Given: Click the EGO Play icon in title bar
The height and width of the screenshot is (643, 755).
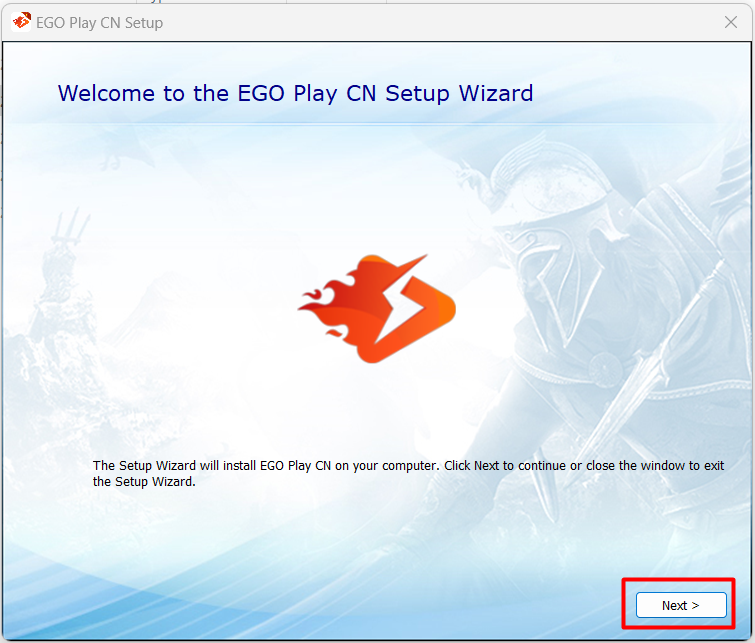Looking at the screenshot, I should [x=21, y=22].
